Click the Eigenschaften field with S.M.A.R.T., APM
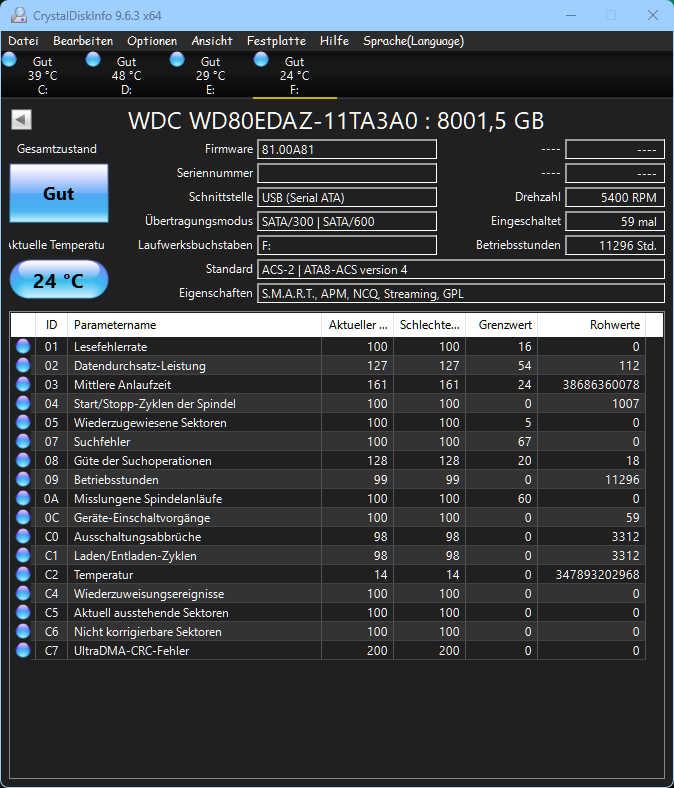Viewport: 674px width, 788px height. click(461, 294)
